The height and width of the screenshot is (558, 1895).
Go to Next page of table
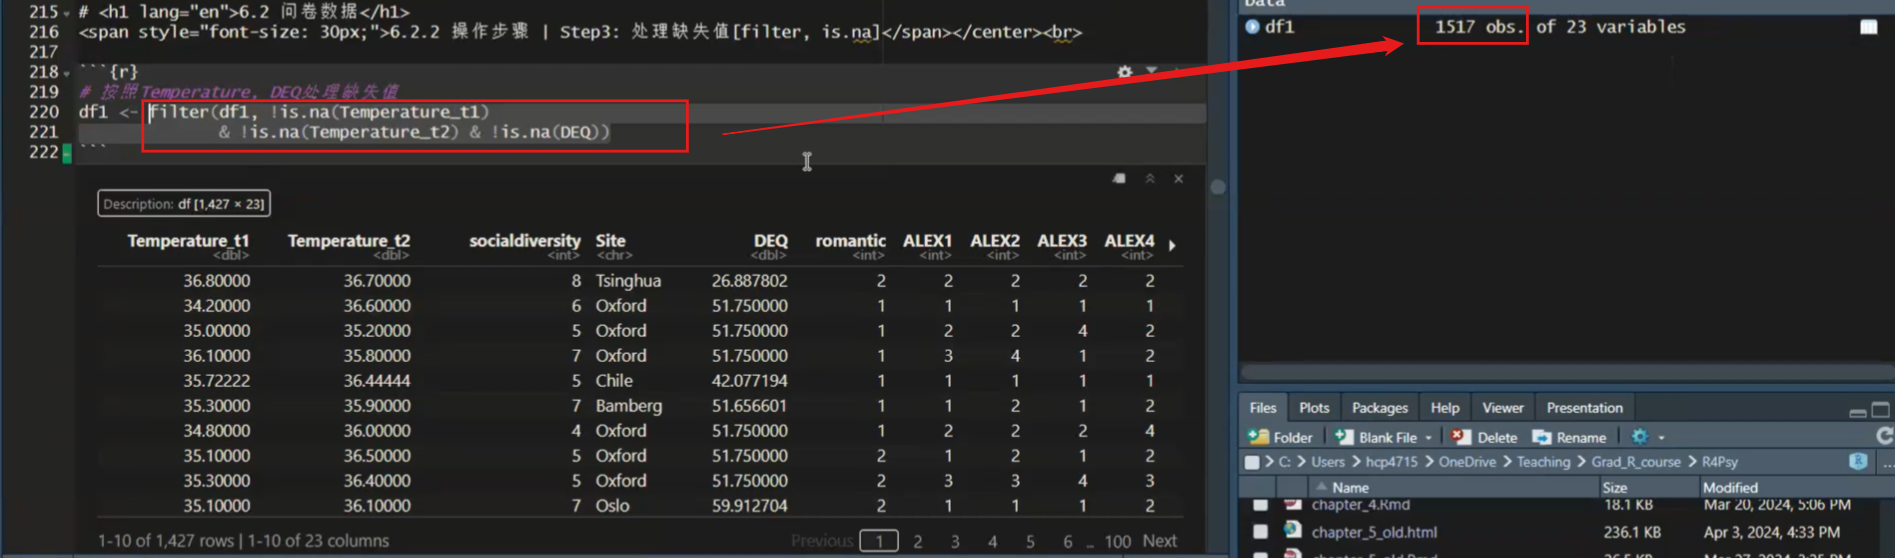click(x=1159, y=541)
